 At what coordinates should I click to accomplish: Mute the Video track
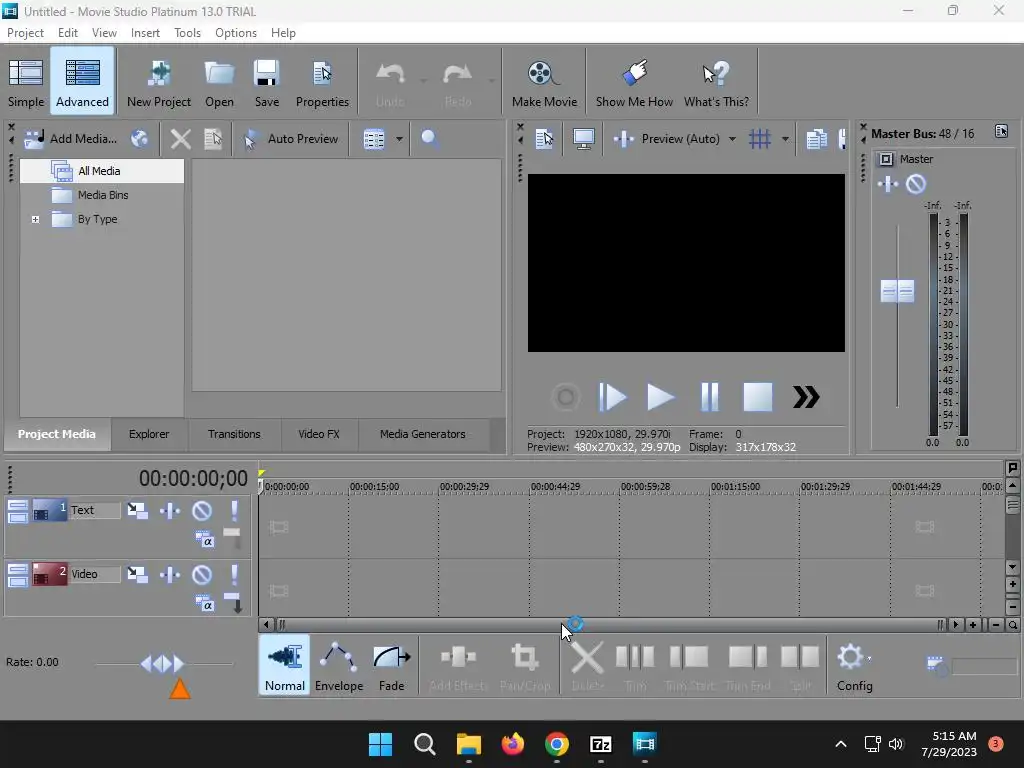coord(202,574)
